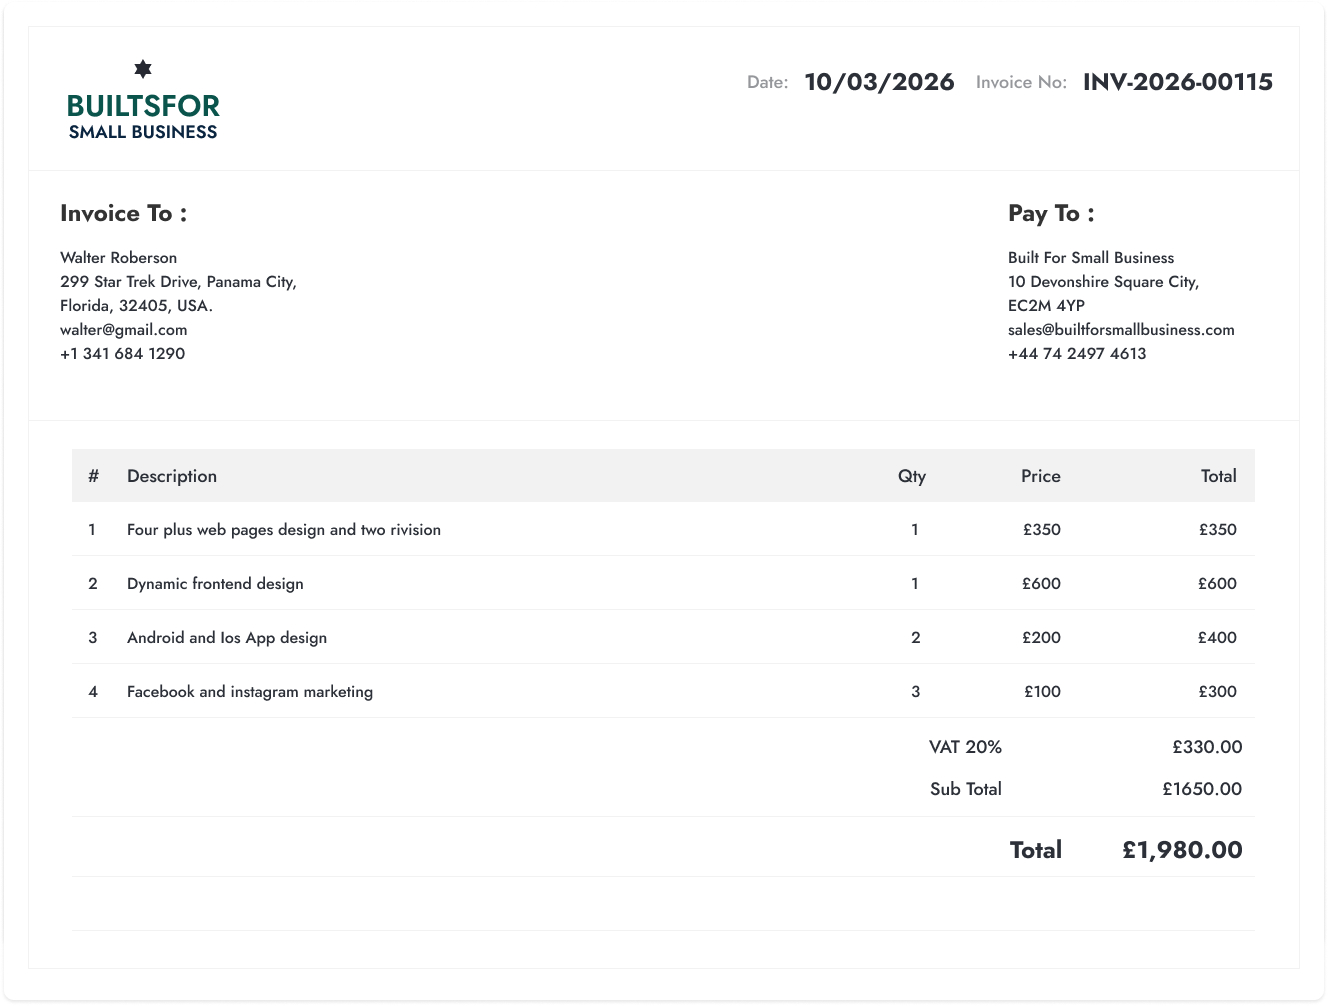
Task: Click address line '299 Star Trek Drive, Panama City,'
Action: [x=178, y=282]
